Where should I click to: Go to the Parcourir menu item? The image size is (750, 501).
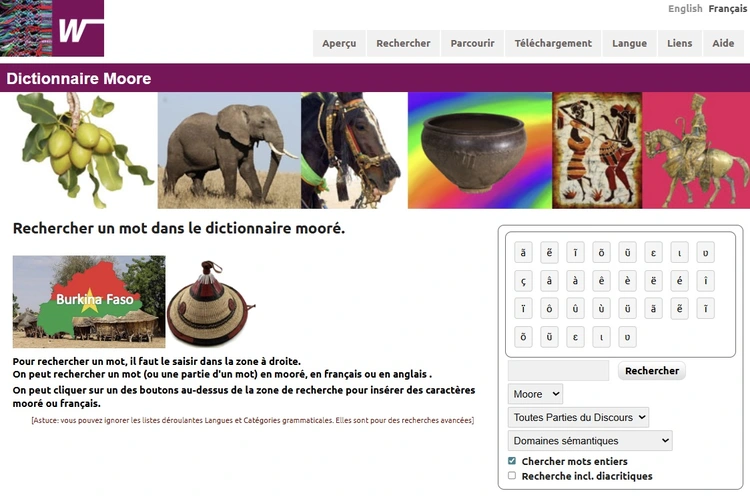(472, 43)
